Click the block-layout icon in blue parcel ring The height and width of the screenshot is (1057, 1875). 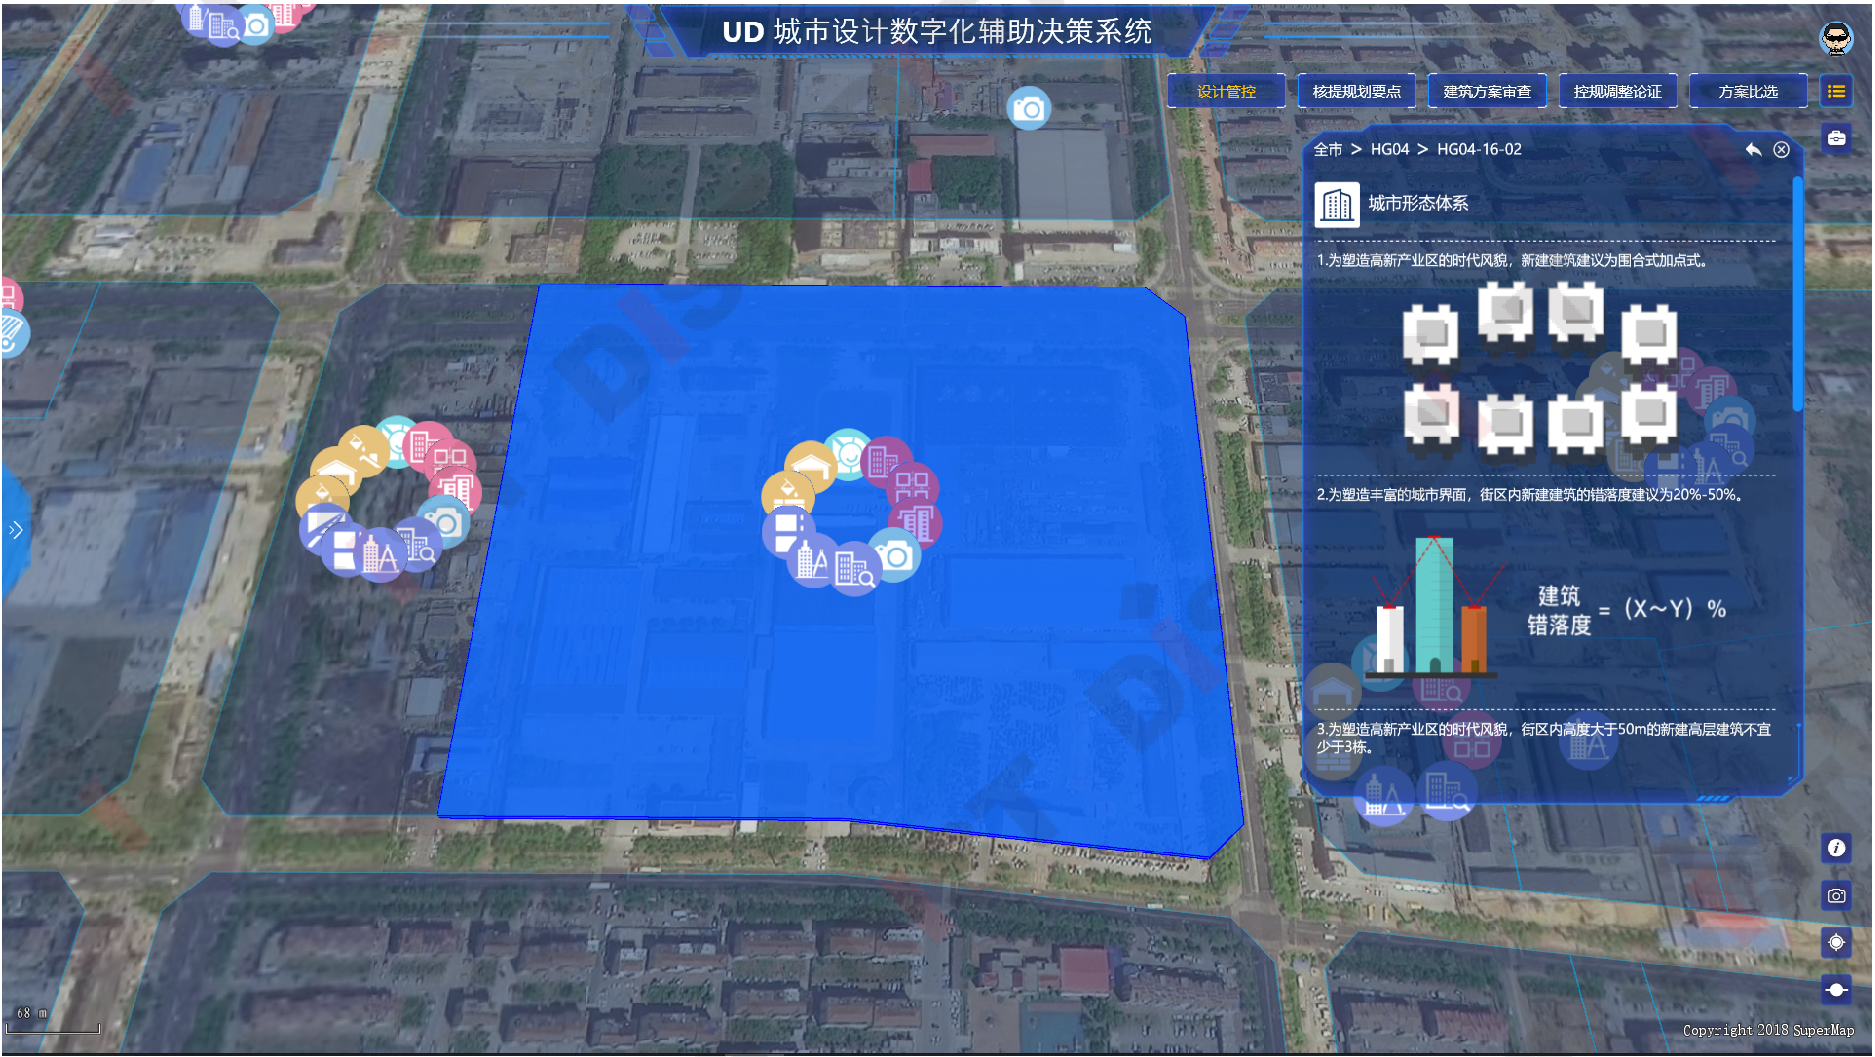(x=787, y=530)
